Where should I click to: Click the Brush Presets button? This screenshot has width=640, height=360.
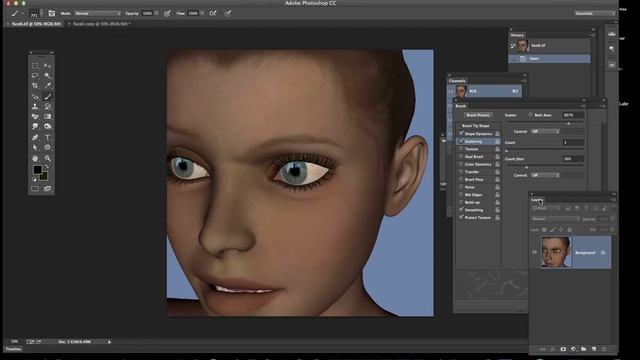point(478,115)
